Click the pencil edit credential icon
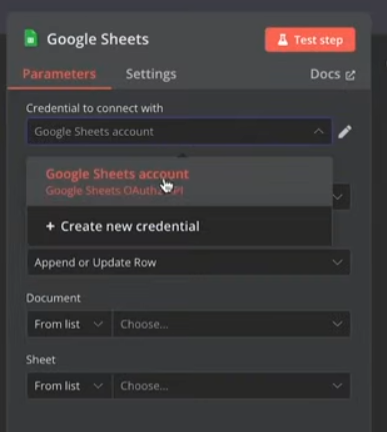The image size is (387, 432). point(345,132)
